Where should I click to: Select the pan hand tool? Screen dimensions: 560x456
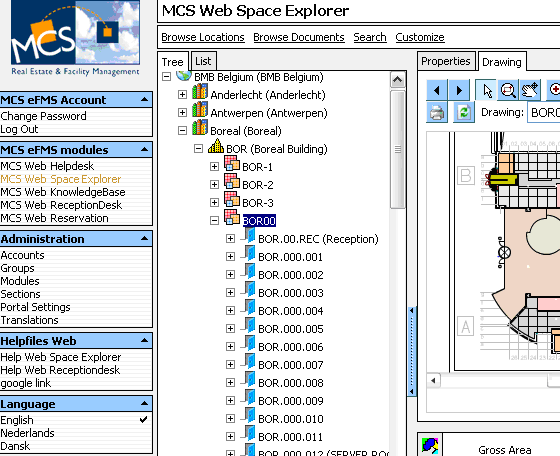click(x=530, y=90)
